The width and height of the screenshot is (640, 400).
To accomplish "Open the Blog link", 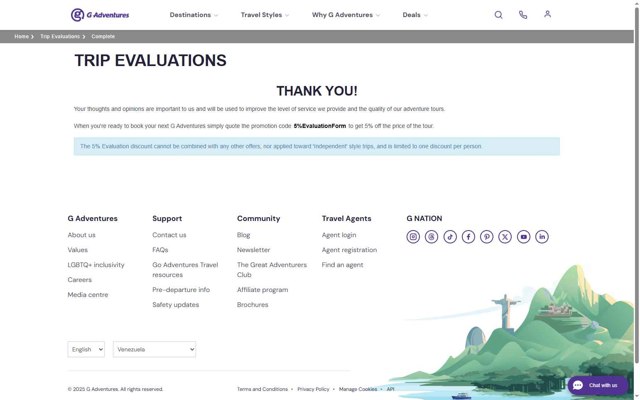I will click(x=243, y=235).
